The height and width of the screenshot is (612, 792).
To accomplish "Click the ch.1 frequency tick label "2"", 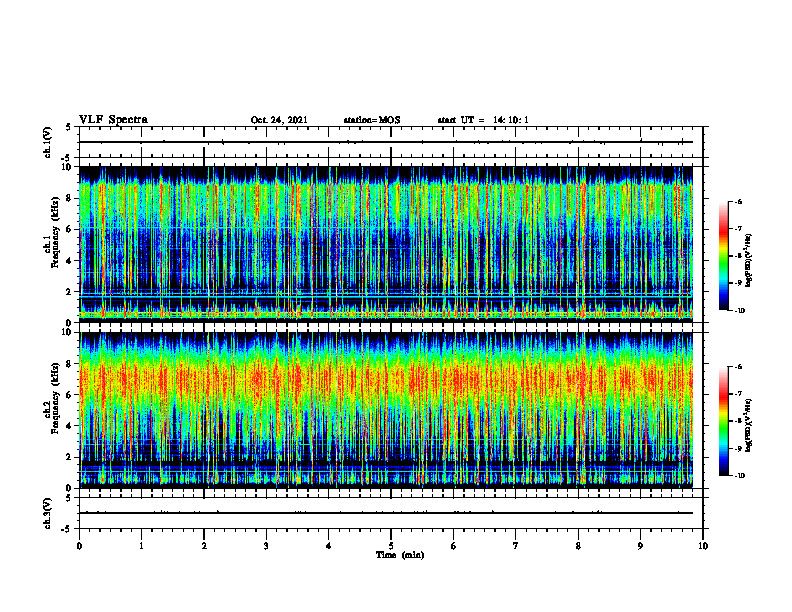I will [x=69, y=292].
